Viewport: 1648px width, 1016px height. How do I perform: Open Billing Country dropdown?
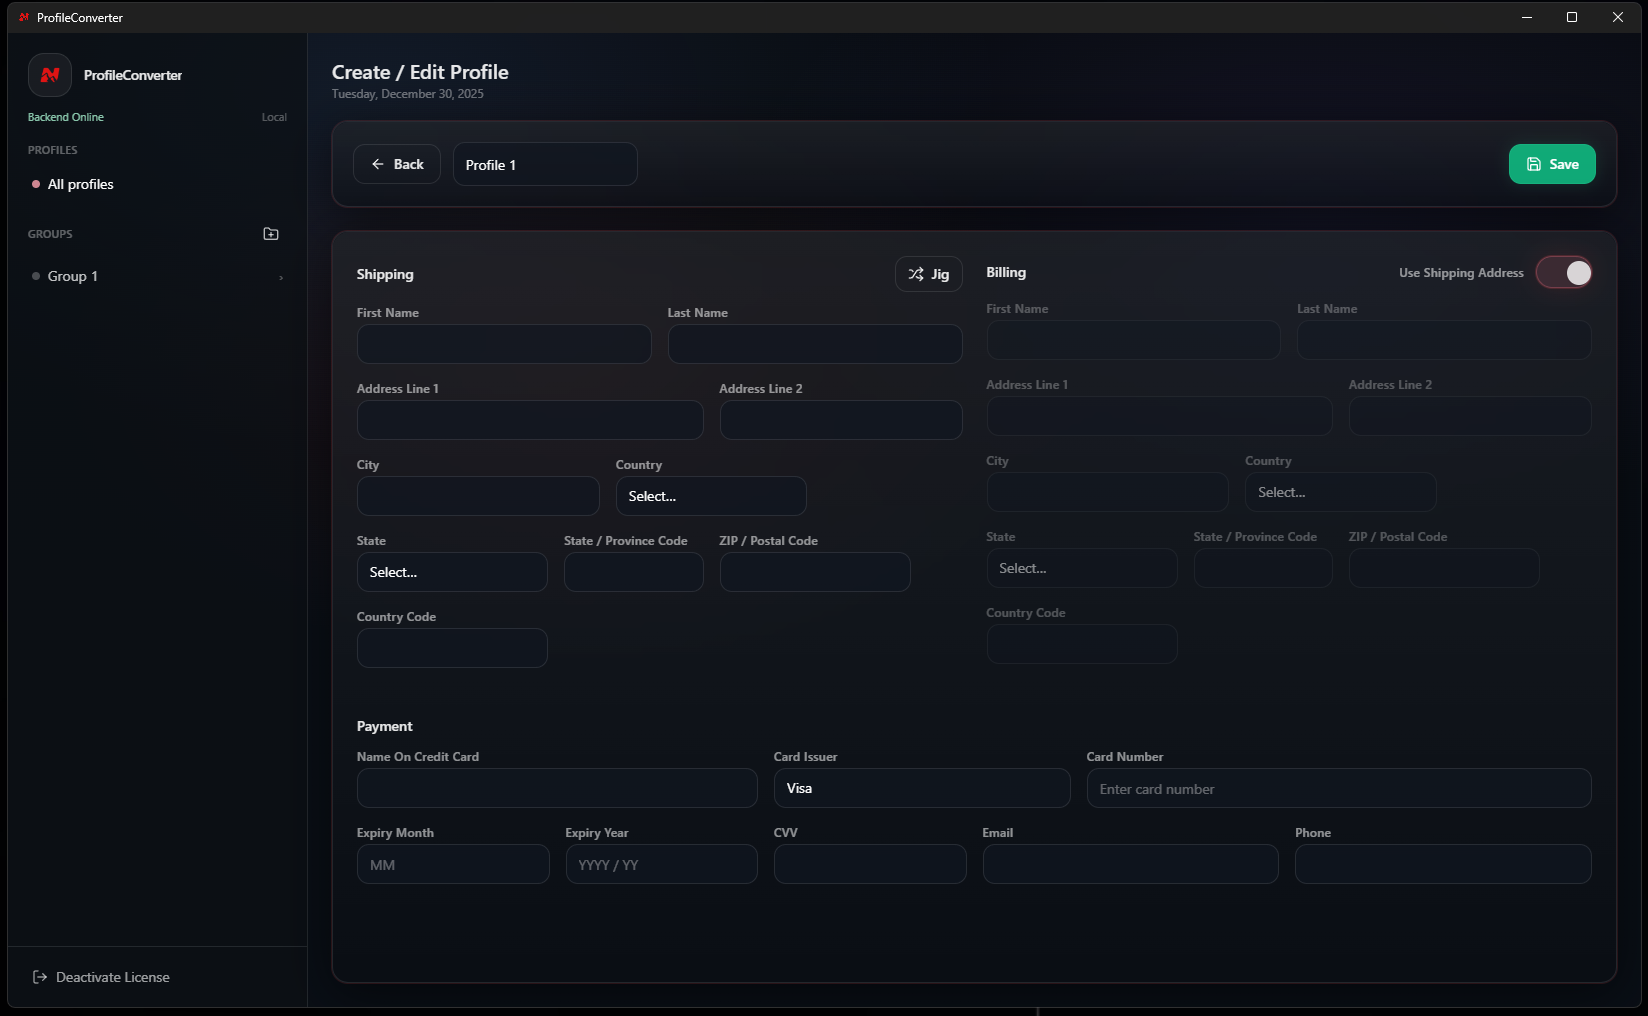[1341, 492]
